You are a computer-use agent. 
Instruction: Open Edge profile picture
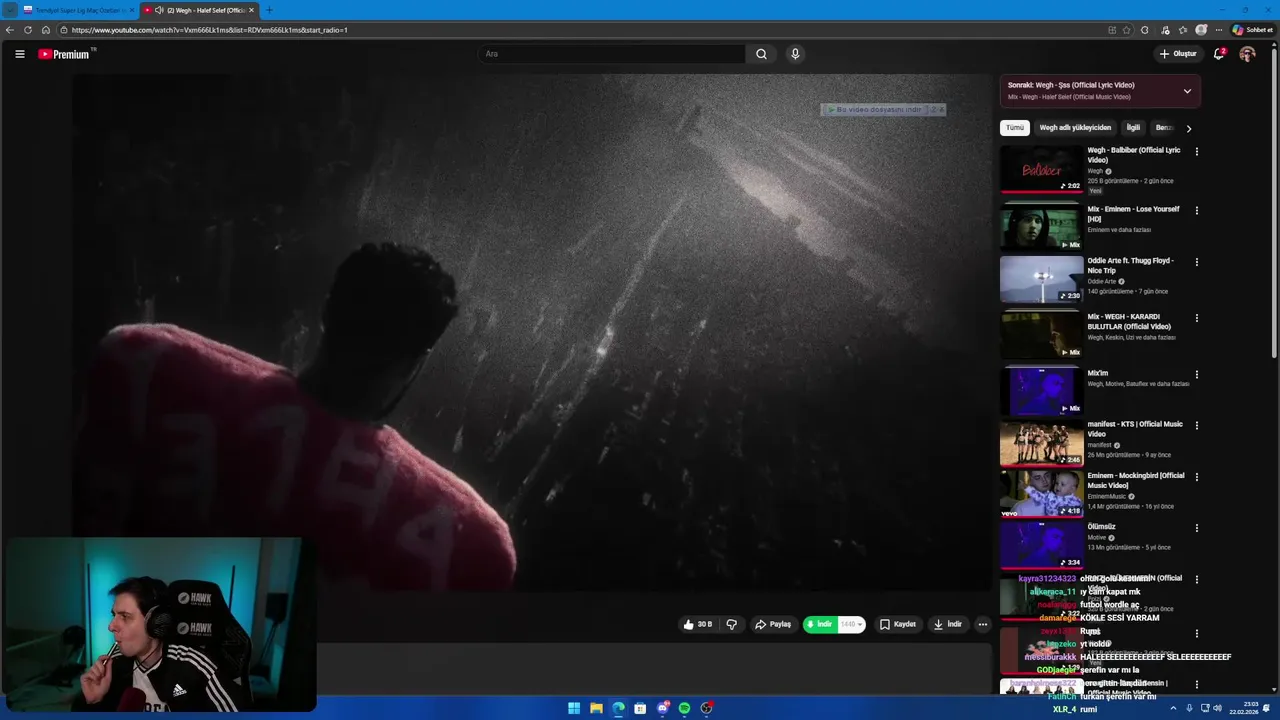1201,30
